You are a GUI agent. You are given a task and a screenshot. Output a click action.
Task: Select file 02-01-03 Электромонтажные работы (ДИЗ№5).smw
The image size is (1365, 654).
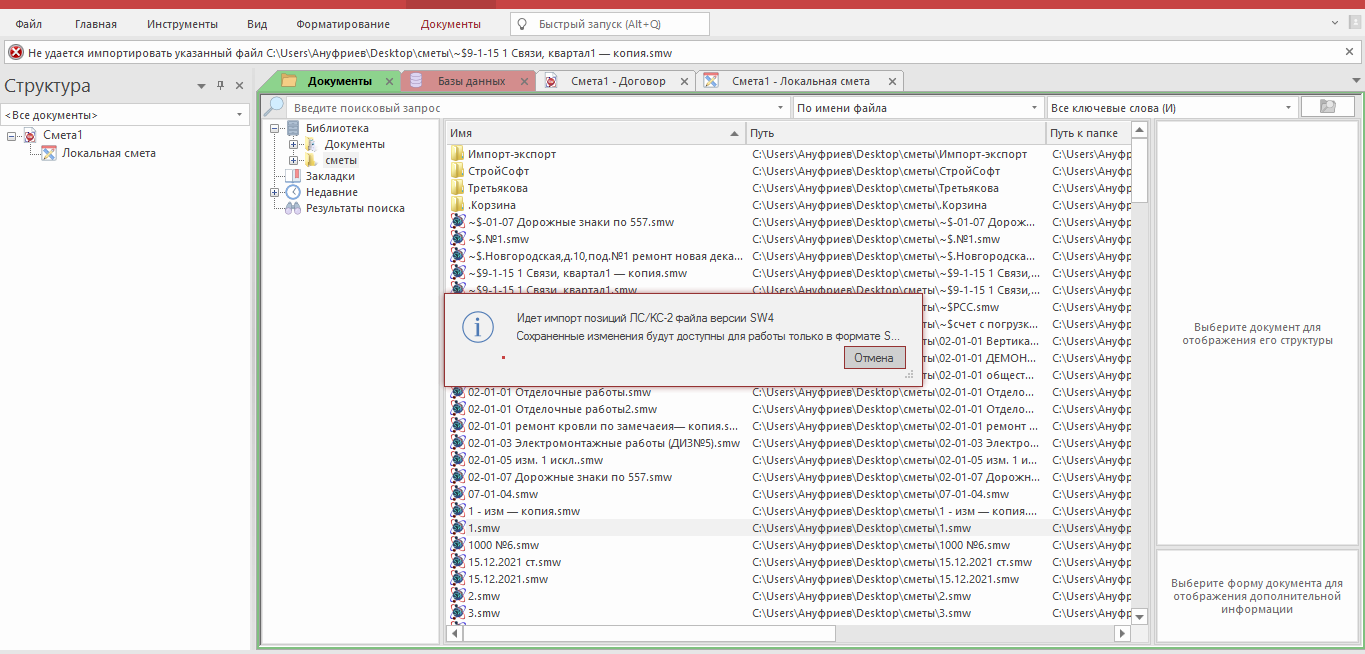click(x=603, y=443)
